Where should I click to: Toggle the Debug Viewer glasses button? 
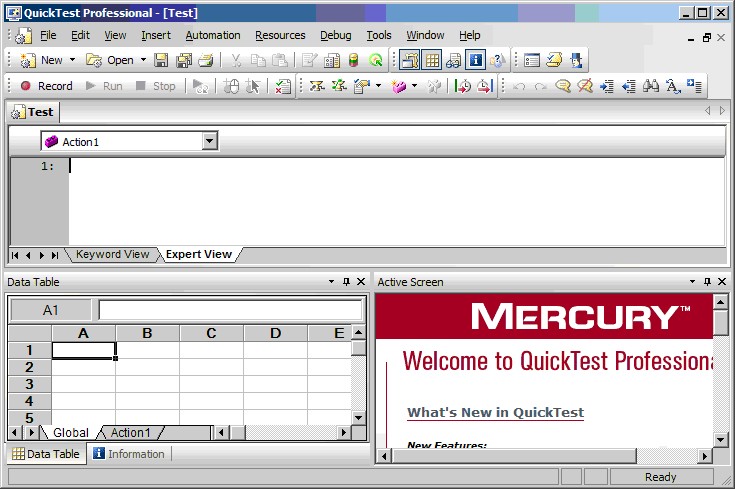[453, 60]
